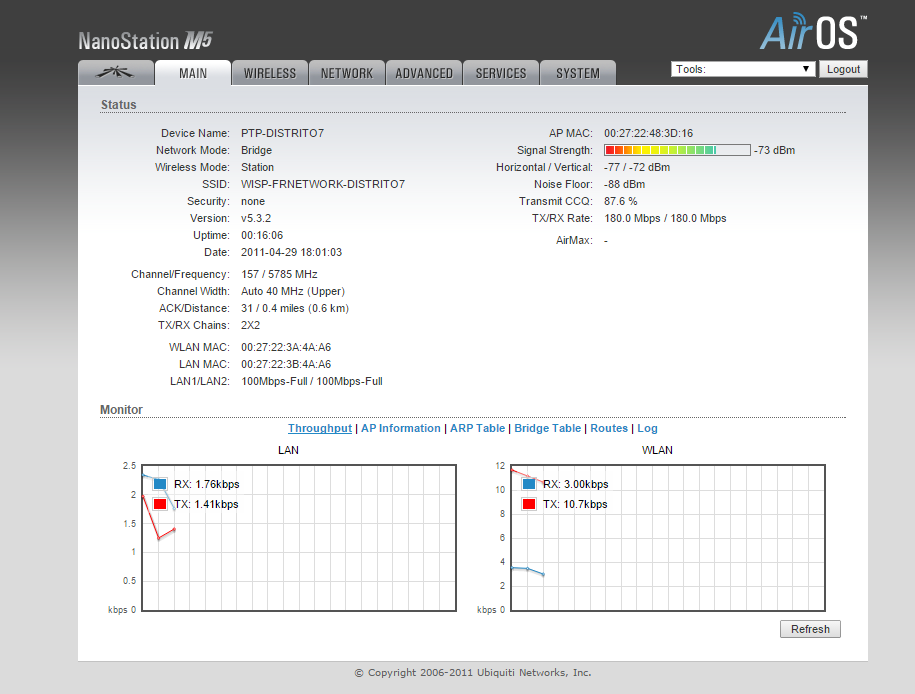Open the WIRELESS tab
Image resolution: width=915 pixels, height=694 pixels.
pos(270,73)
